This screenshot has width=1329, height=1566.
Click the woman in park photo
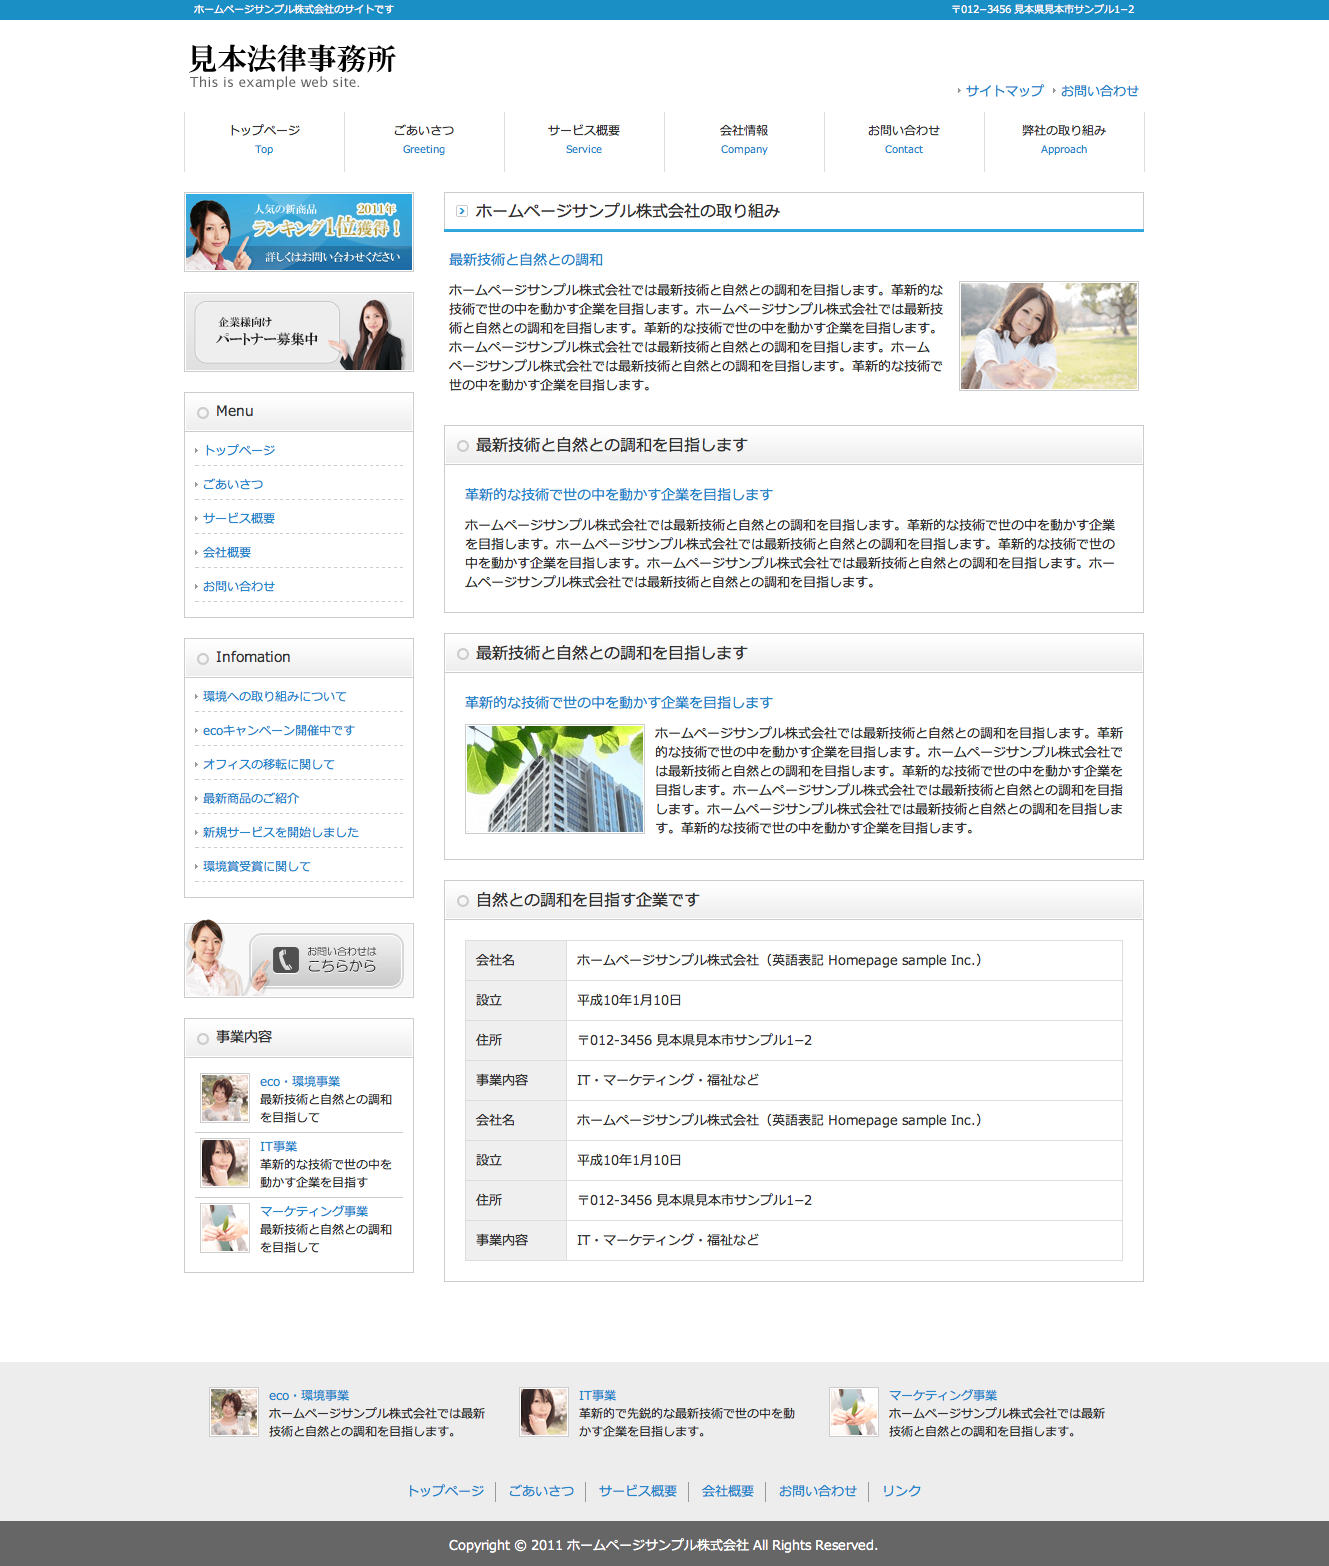tap(1049, 336)
